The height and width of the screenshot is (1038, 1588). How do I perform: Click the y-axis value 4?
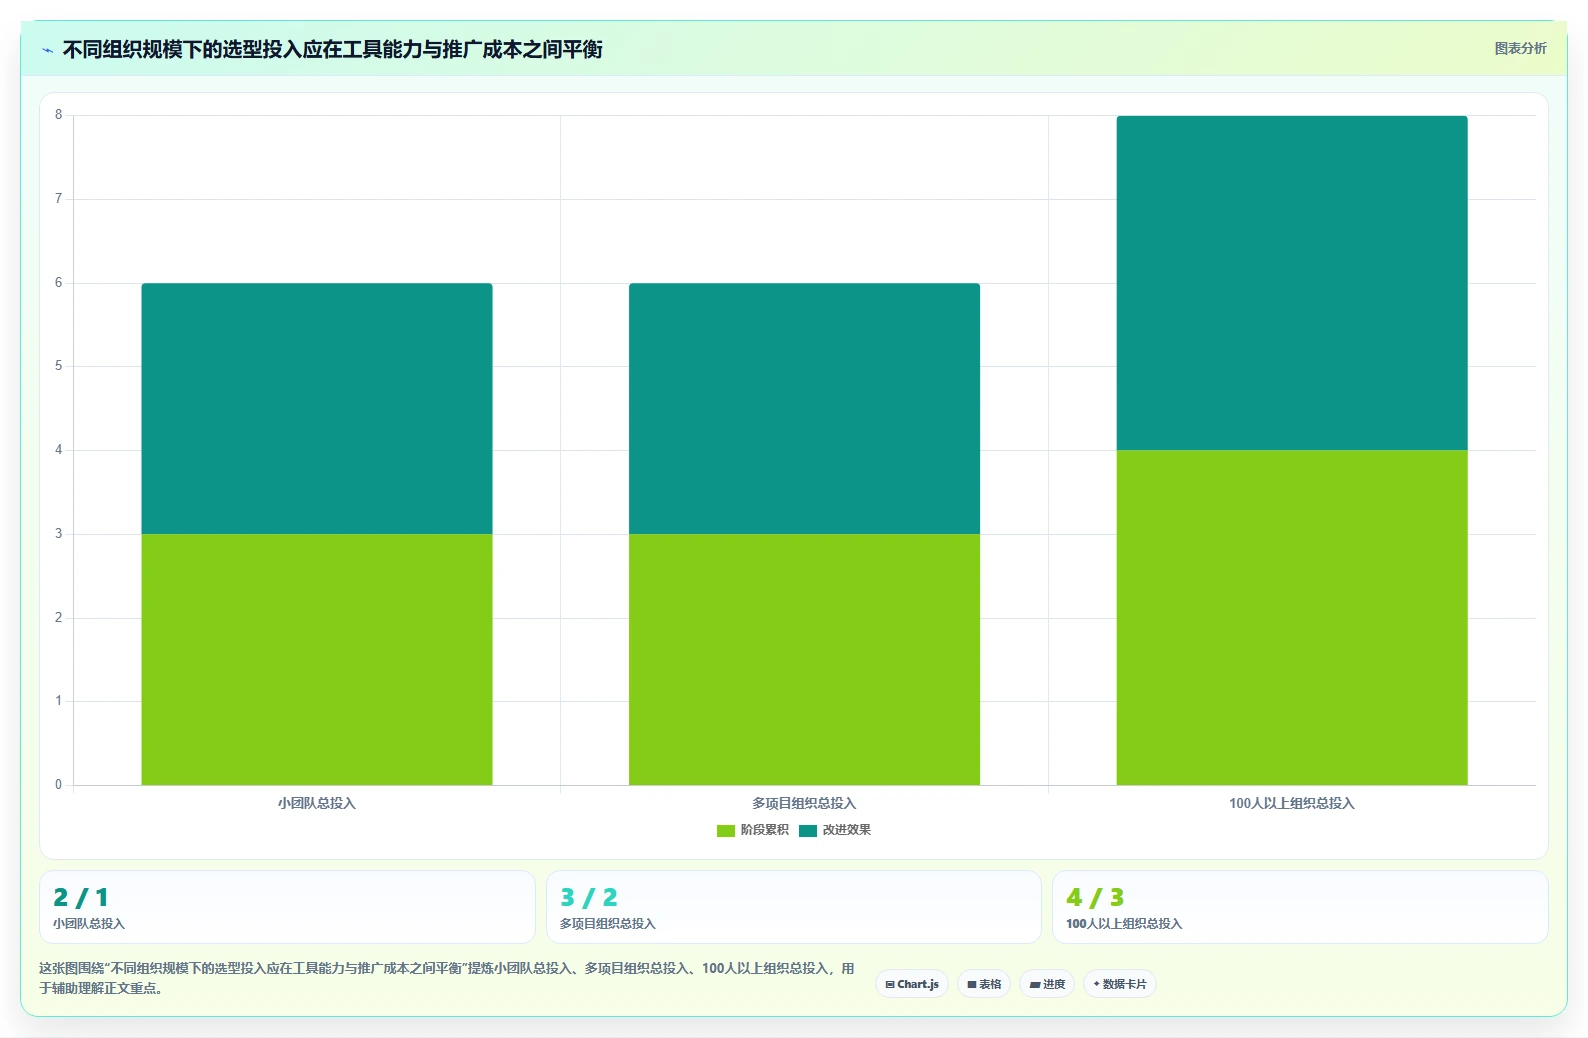(x=58, y=450)
